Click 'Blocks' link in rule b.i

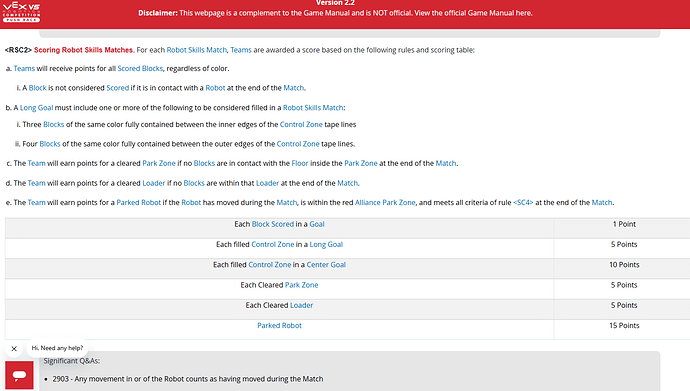click(54, 124)
